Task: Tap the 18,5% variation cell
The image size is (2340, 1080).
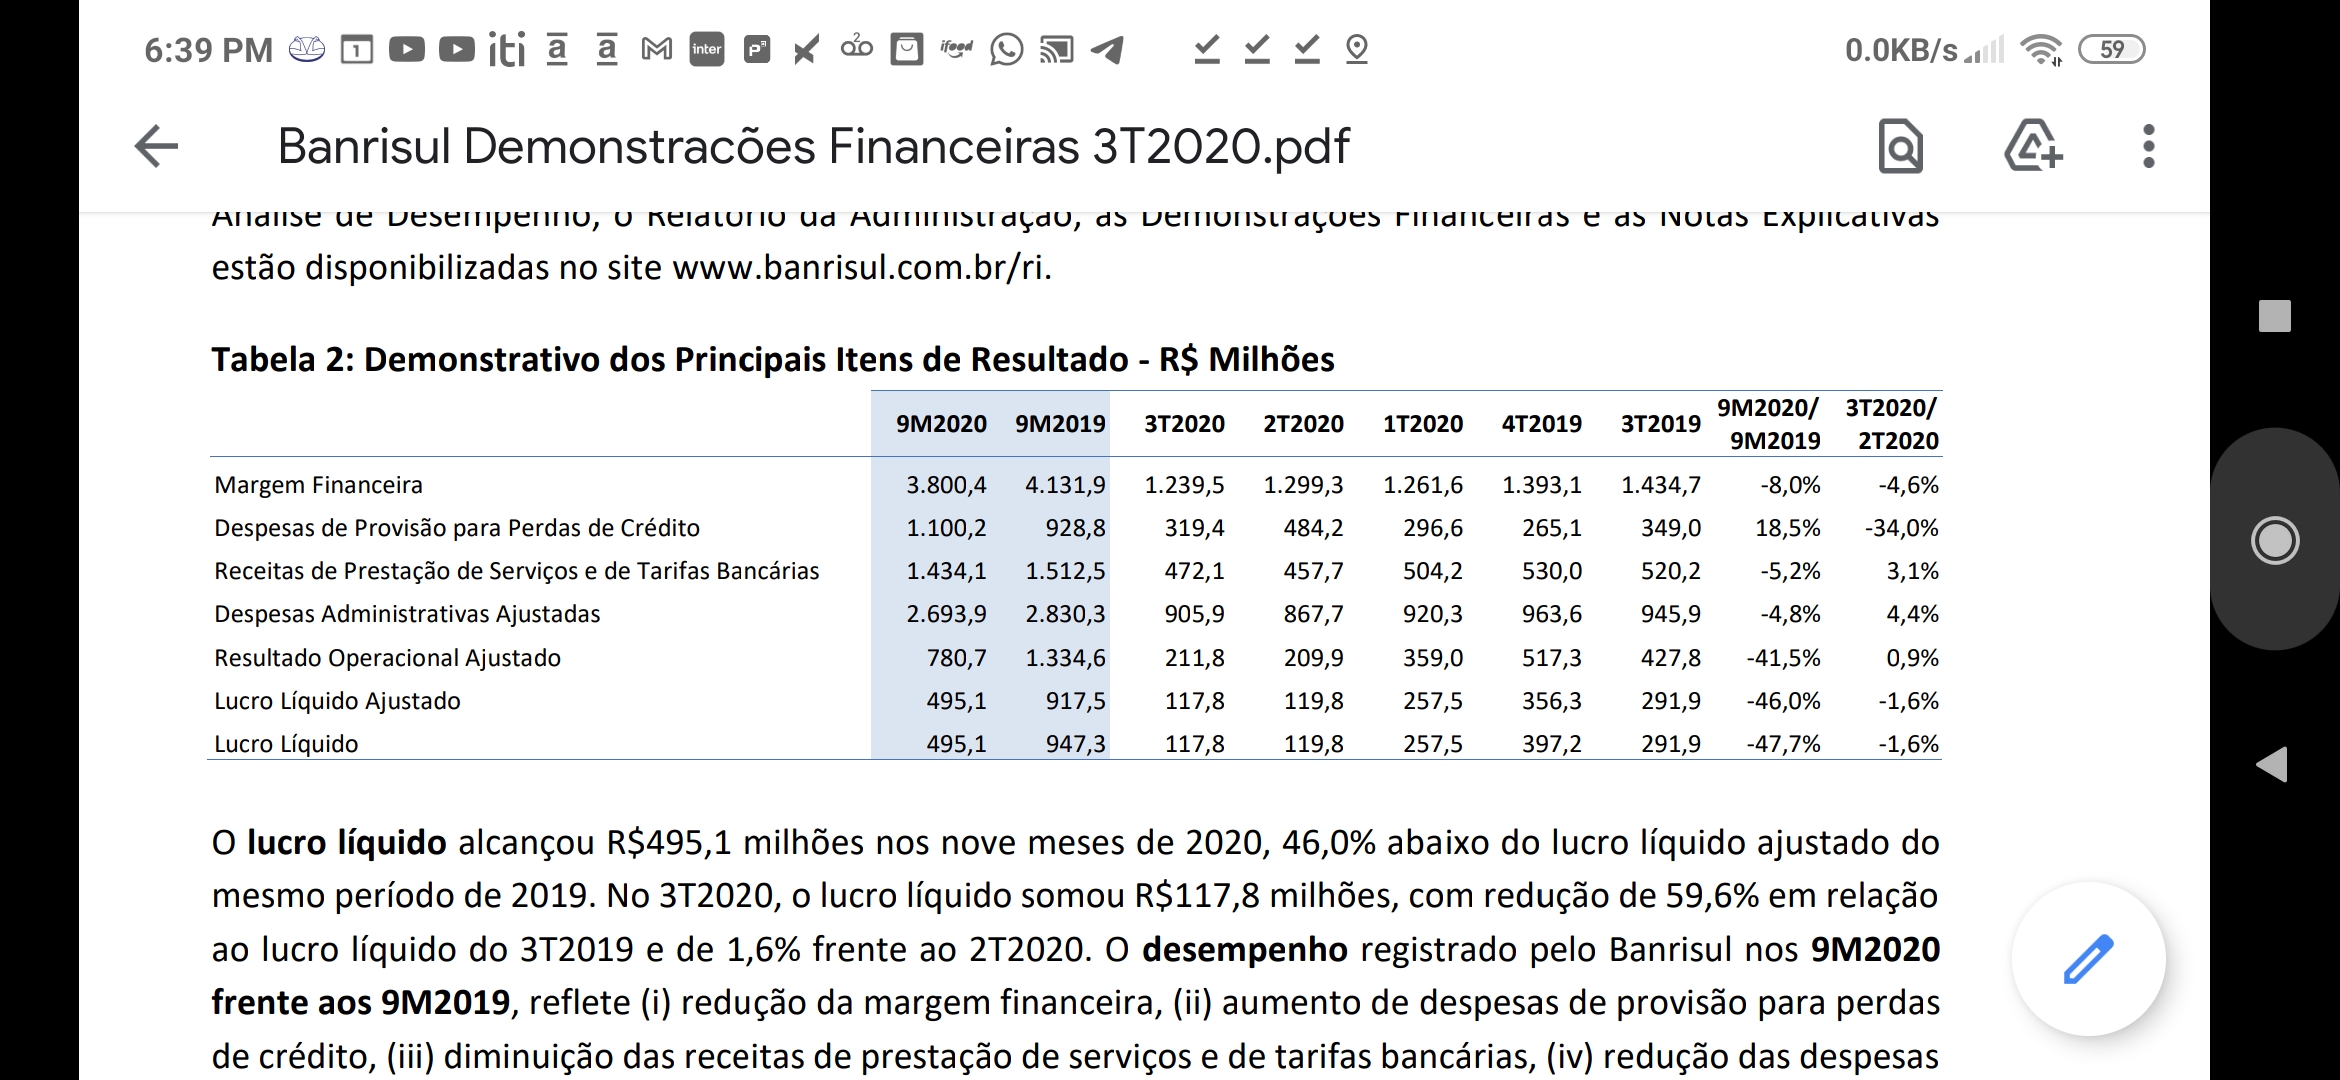Action: 1788,528
